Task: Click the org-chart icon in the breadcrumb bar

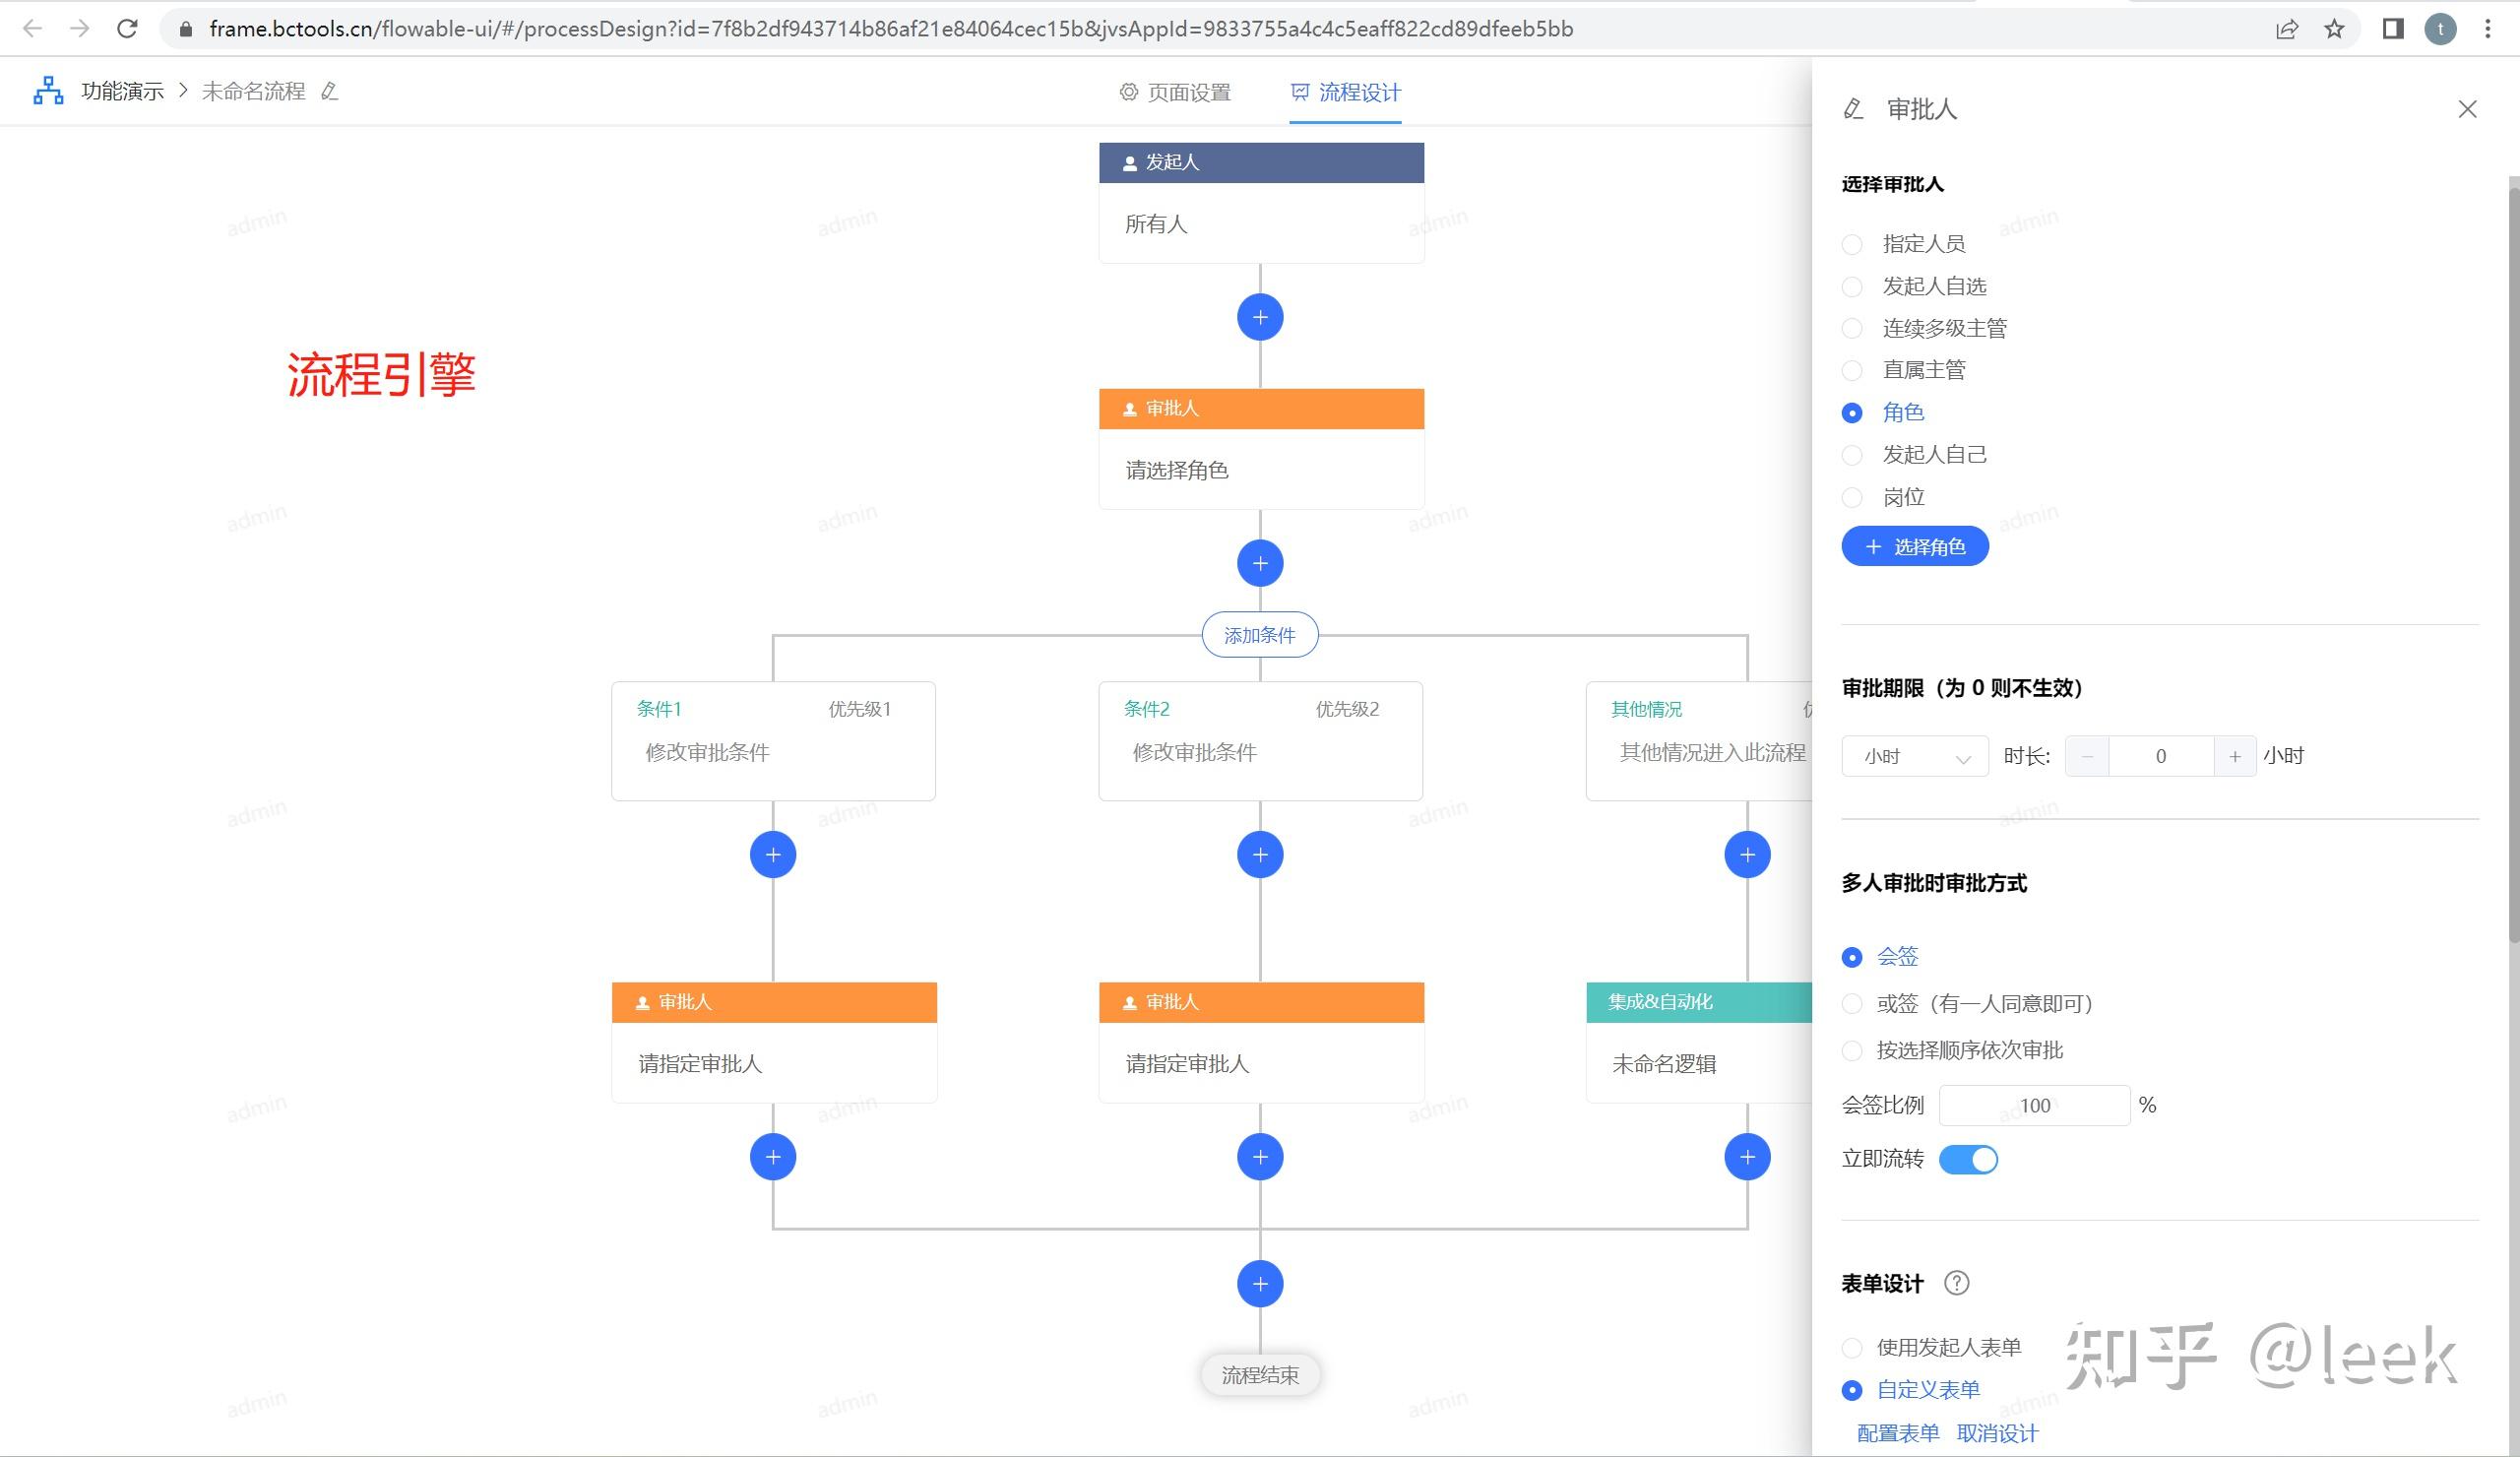Action: click(x=47, y=89)
